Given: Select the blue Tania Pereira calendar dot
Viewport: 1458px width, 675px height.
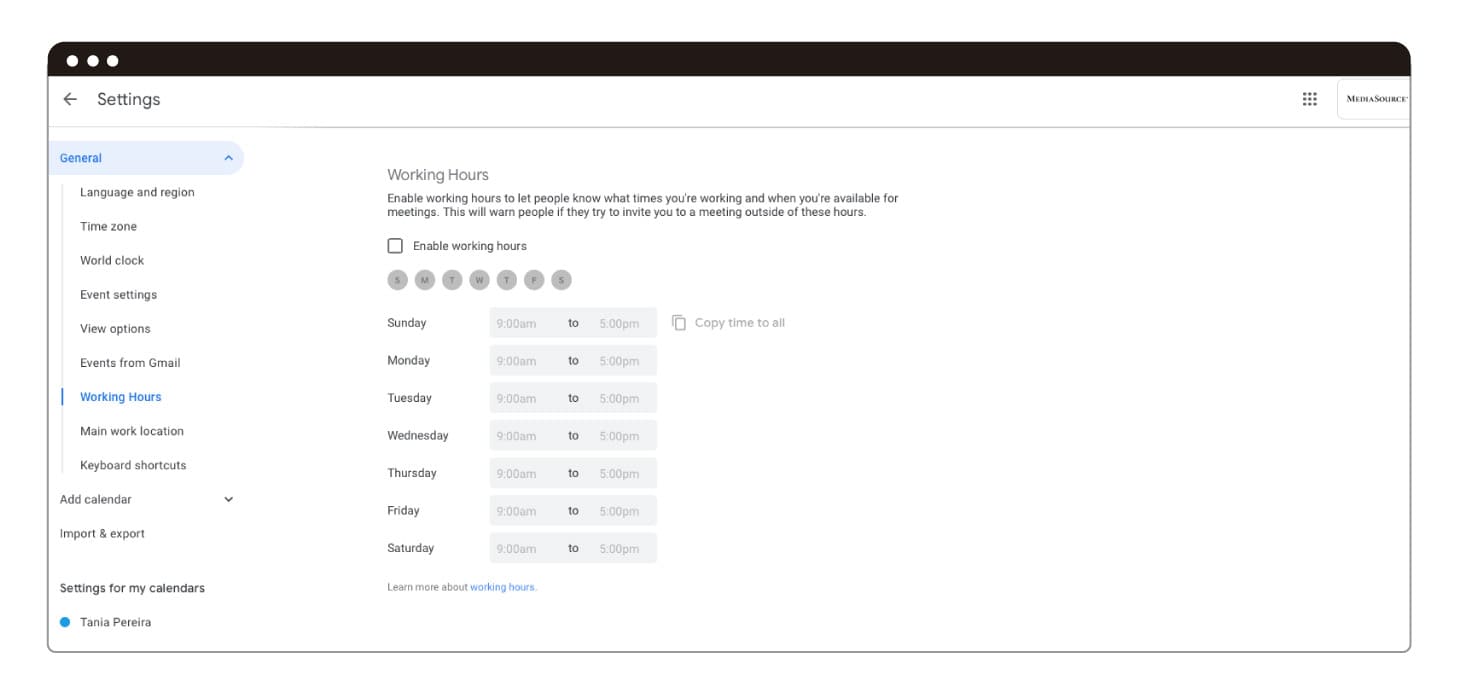Looking at the screenshot, I should (65, 622).
